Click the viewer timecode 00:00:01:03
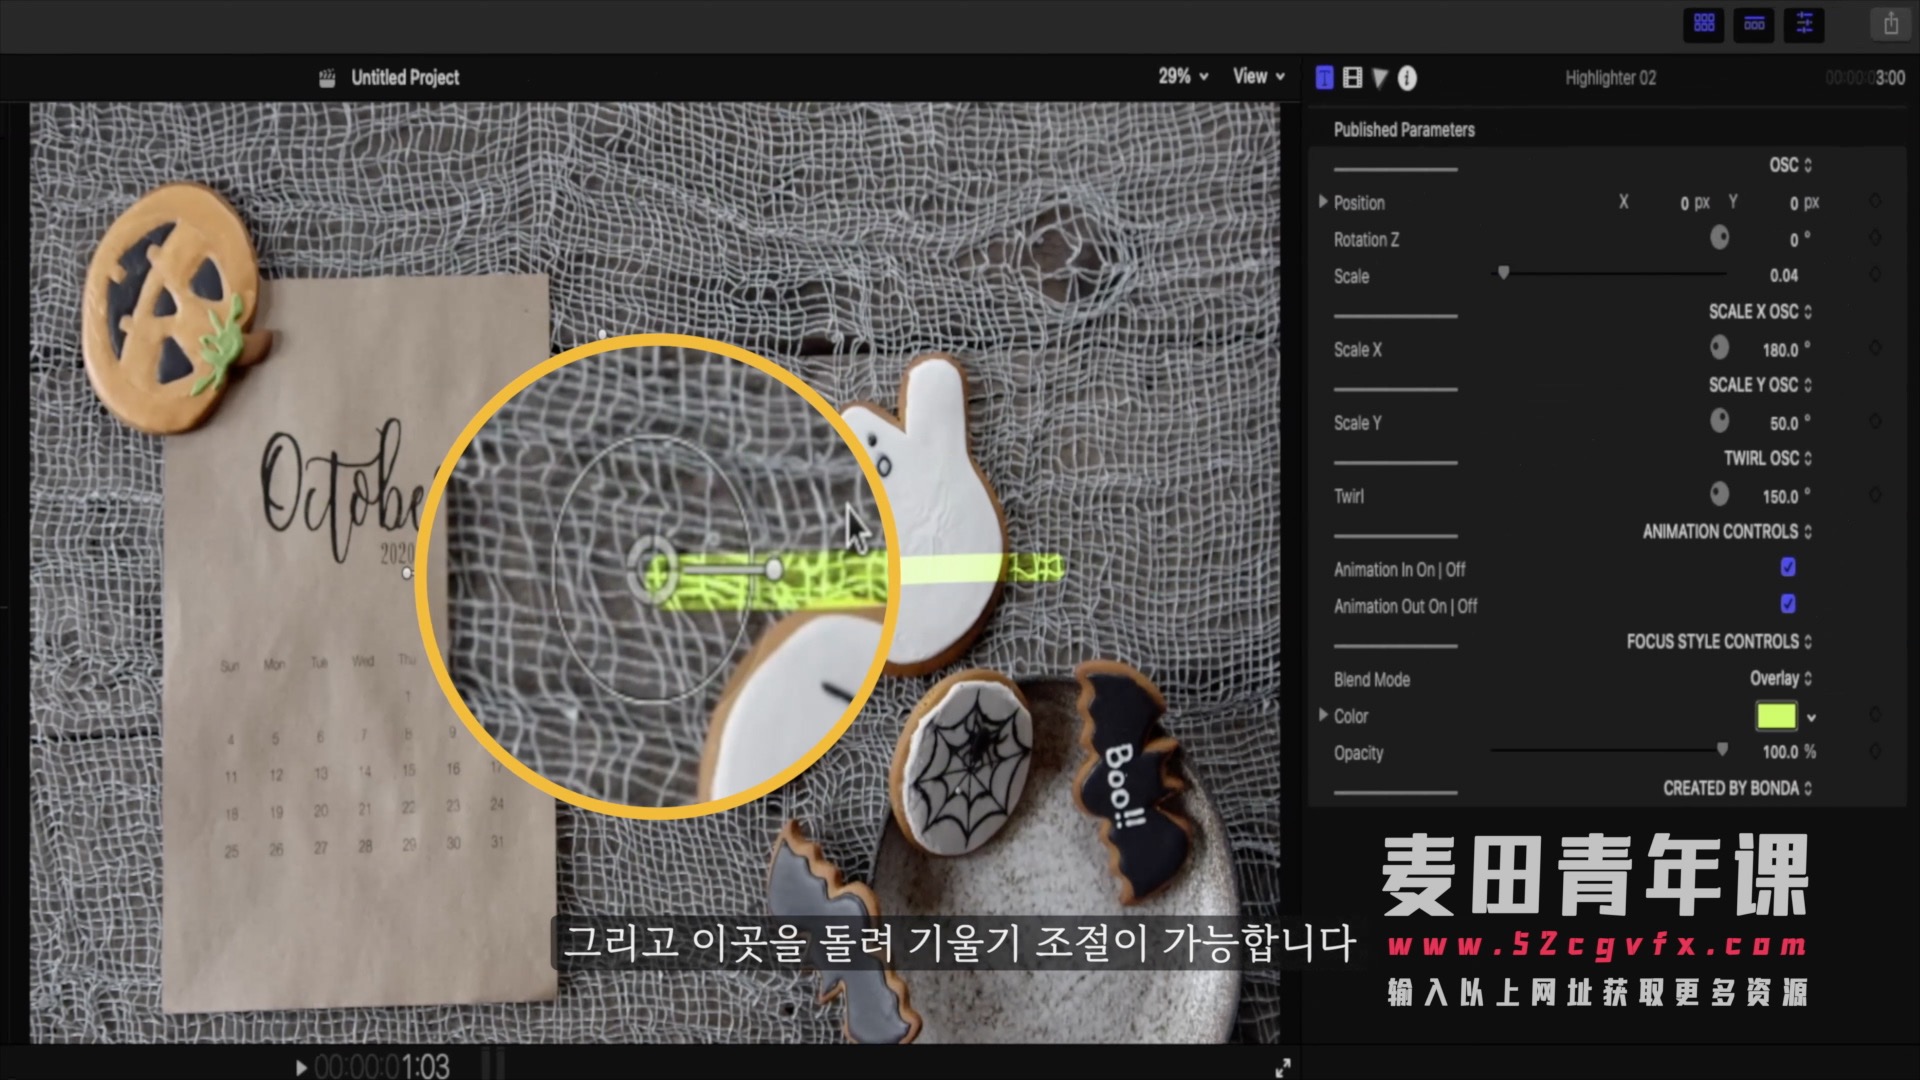 tap(382, 1066)
